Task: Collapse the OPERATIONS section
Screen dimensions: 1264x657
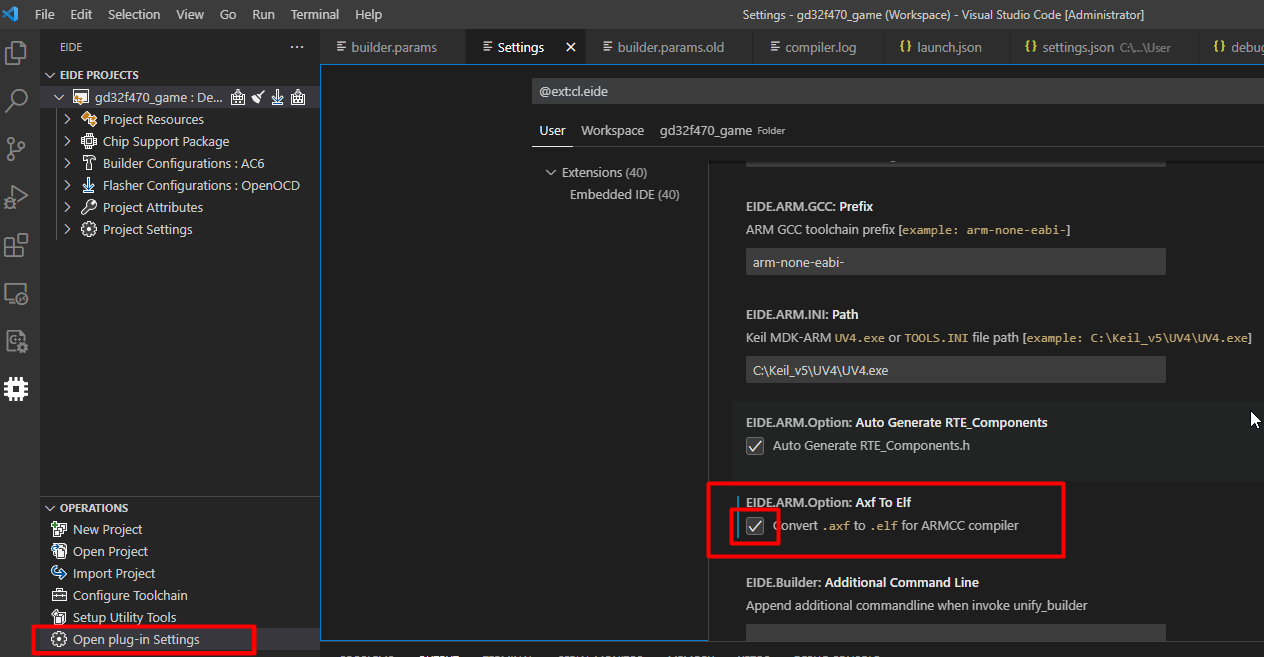Action: click(x=51, y=508)
